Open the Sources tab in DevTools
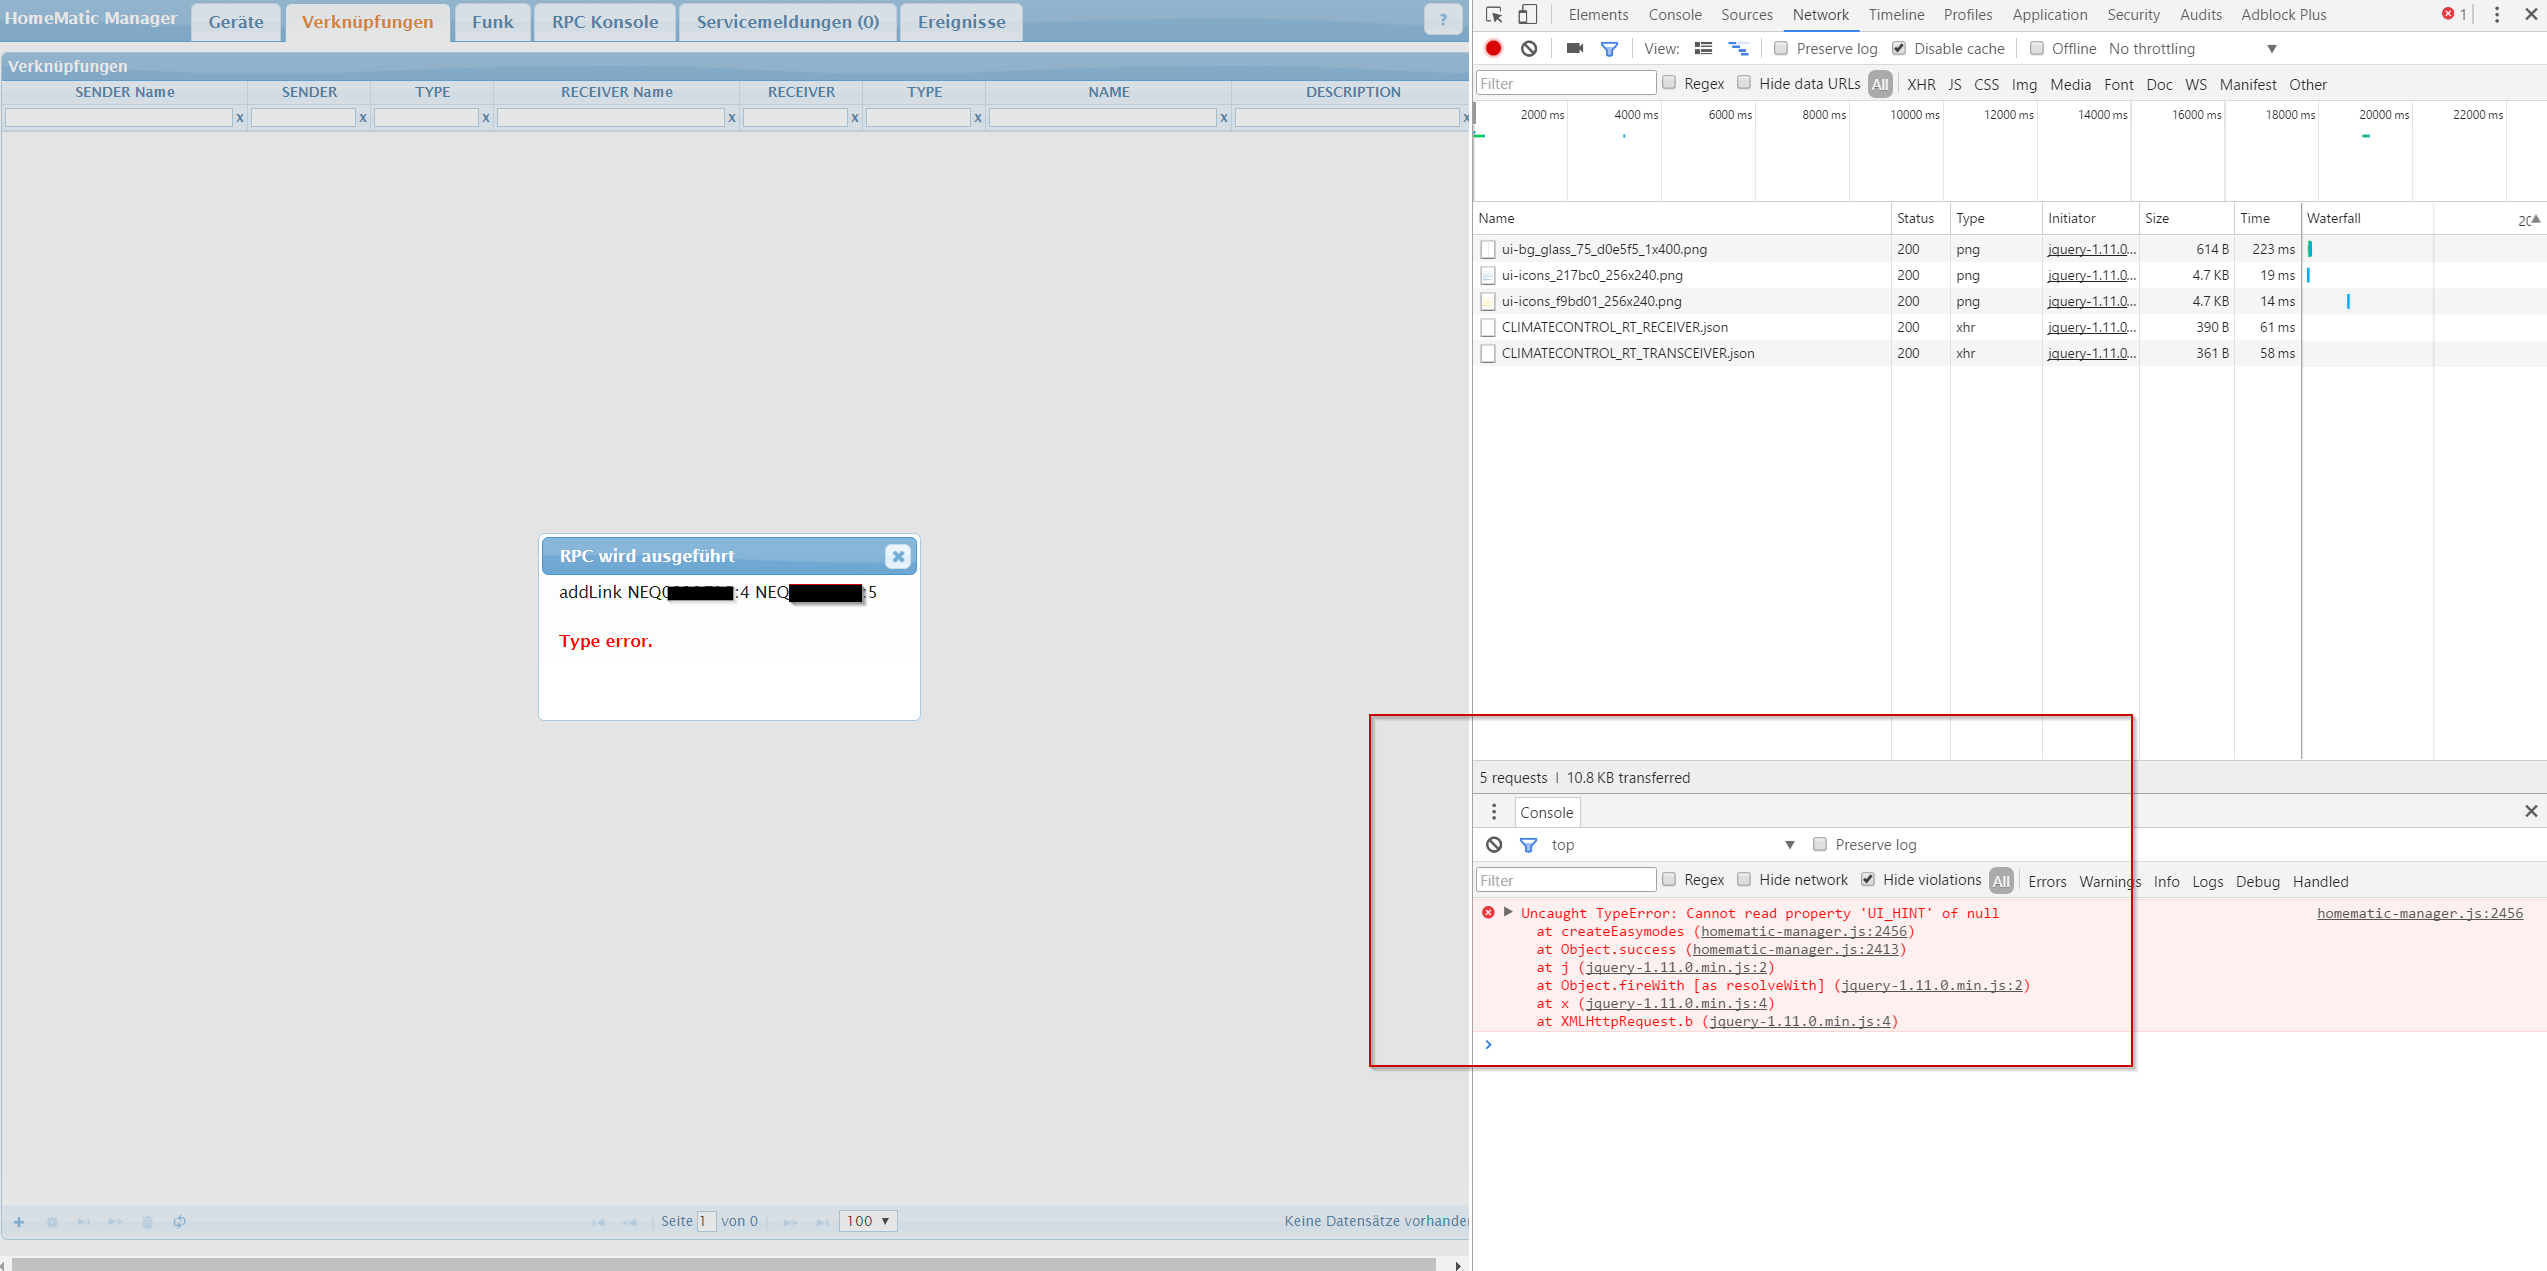 click(1746, 15)
